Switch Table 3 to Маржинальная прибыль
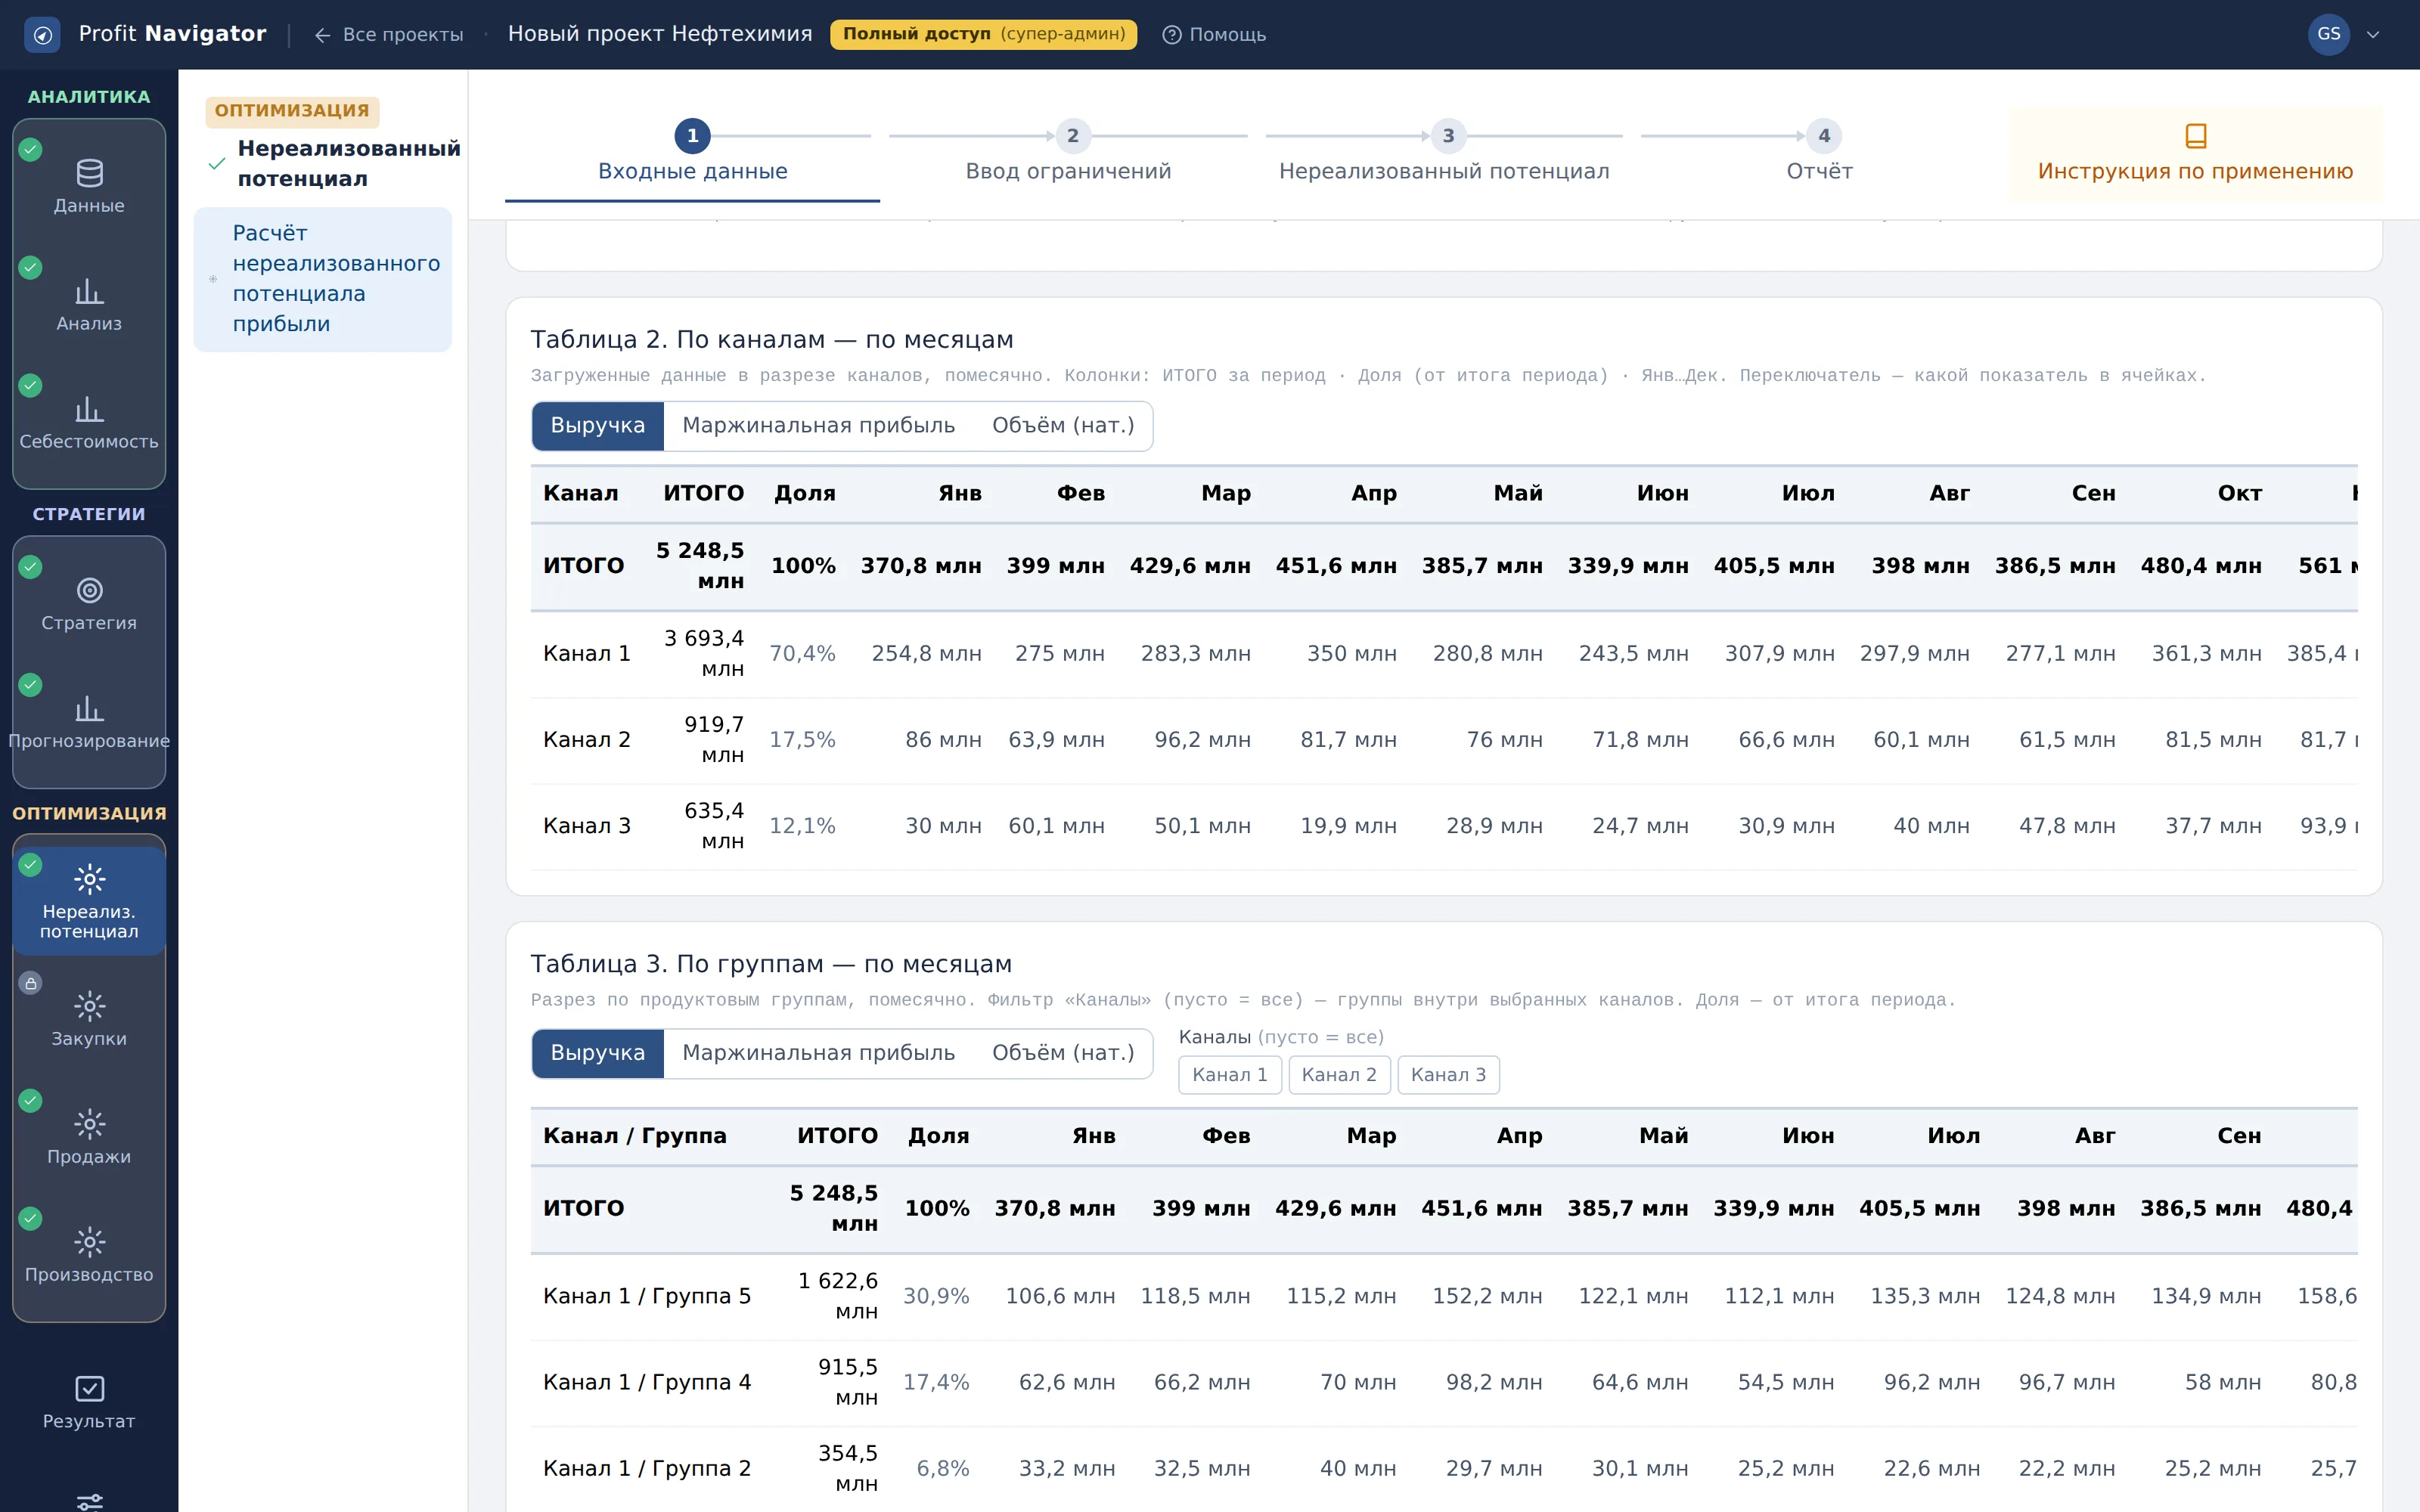Screen dimensions: 2420x1512 [x=818, y=1053]
